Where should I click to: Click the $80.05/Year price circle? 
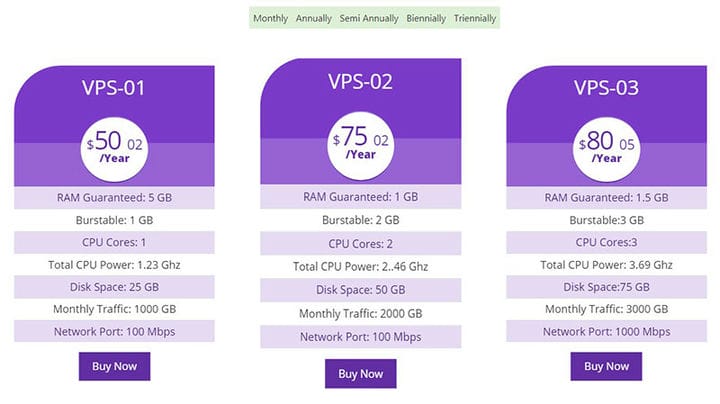click(x=606, y=149)
